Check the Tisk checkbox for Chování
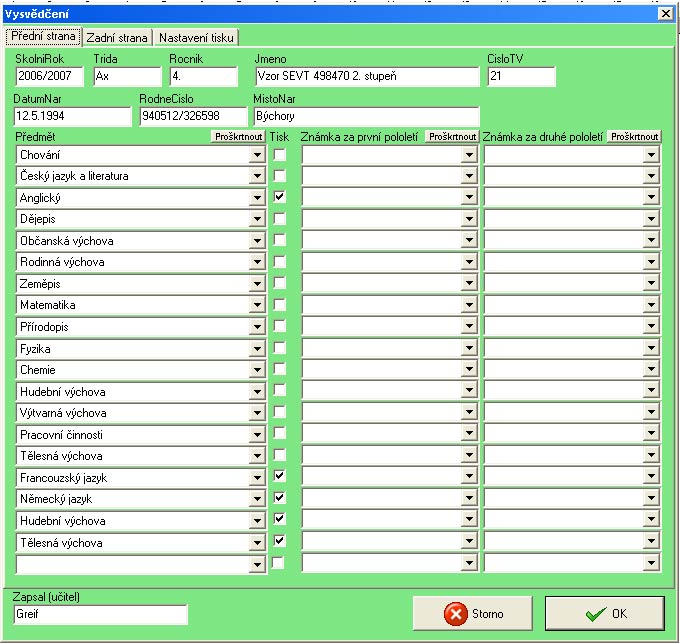680x643 pixels. 280,155
